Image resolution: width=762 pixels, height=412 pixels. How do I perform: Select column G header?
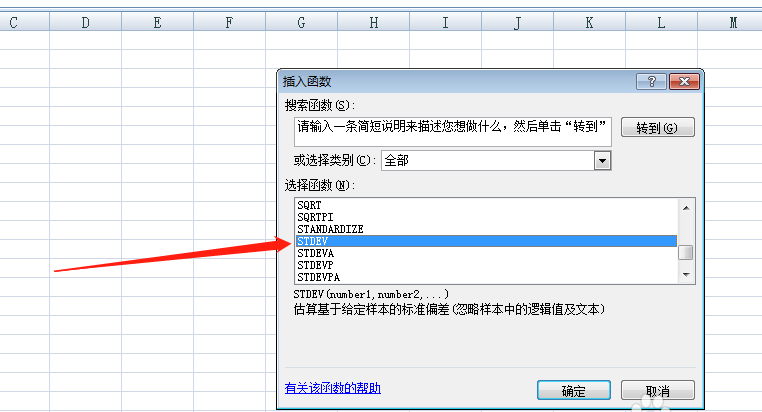301,22
